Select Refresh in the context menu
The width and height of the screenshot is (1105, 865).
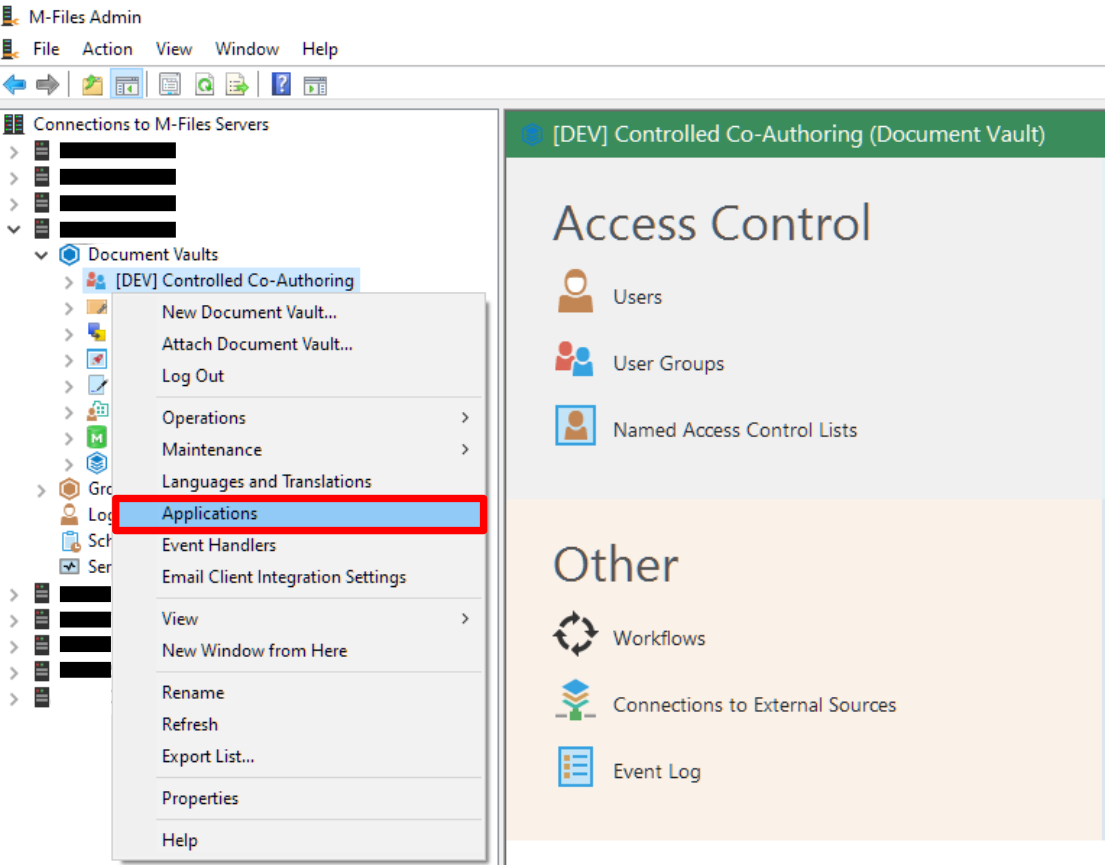pos(300,725)
